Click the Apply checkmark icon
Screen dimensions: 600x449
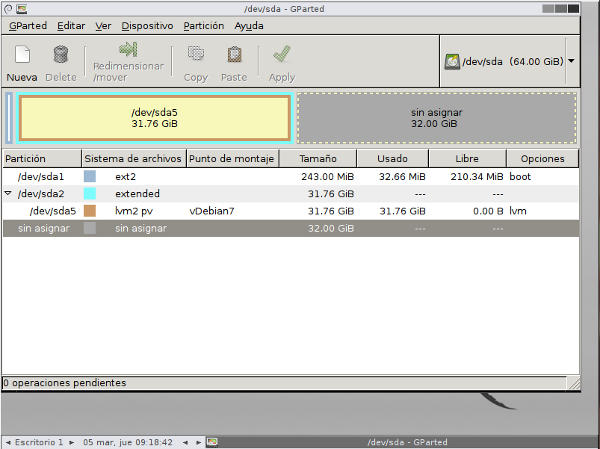pyautogui.click(x=282, y=54)
